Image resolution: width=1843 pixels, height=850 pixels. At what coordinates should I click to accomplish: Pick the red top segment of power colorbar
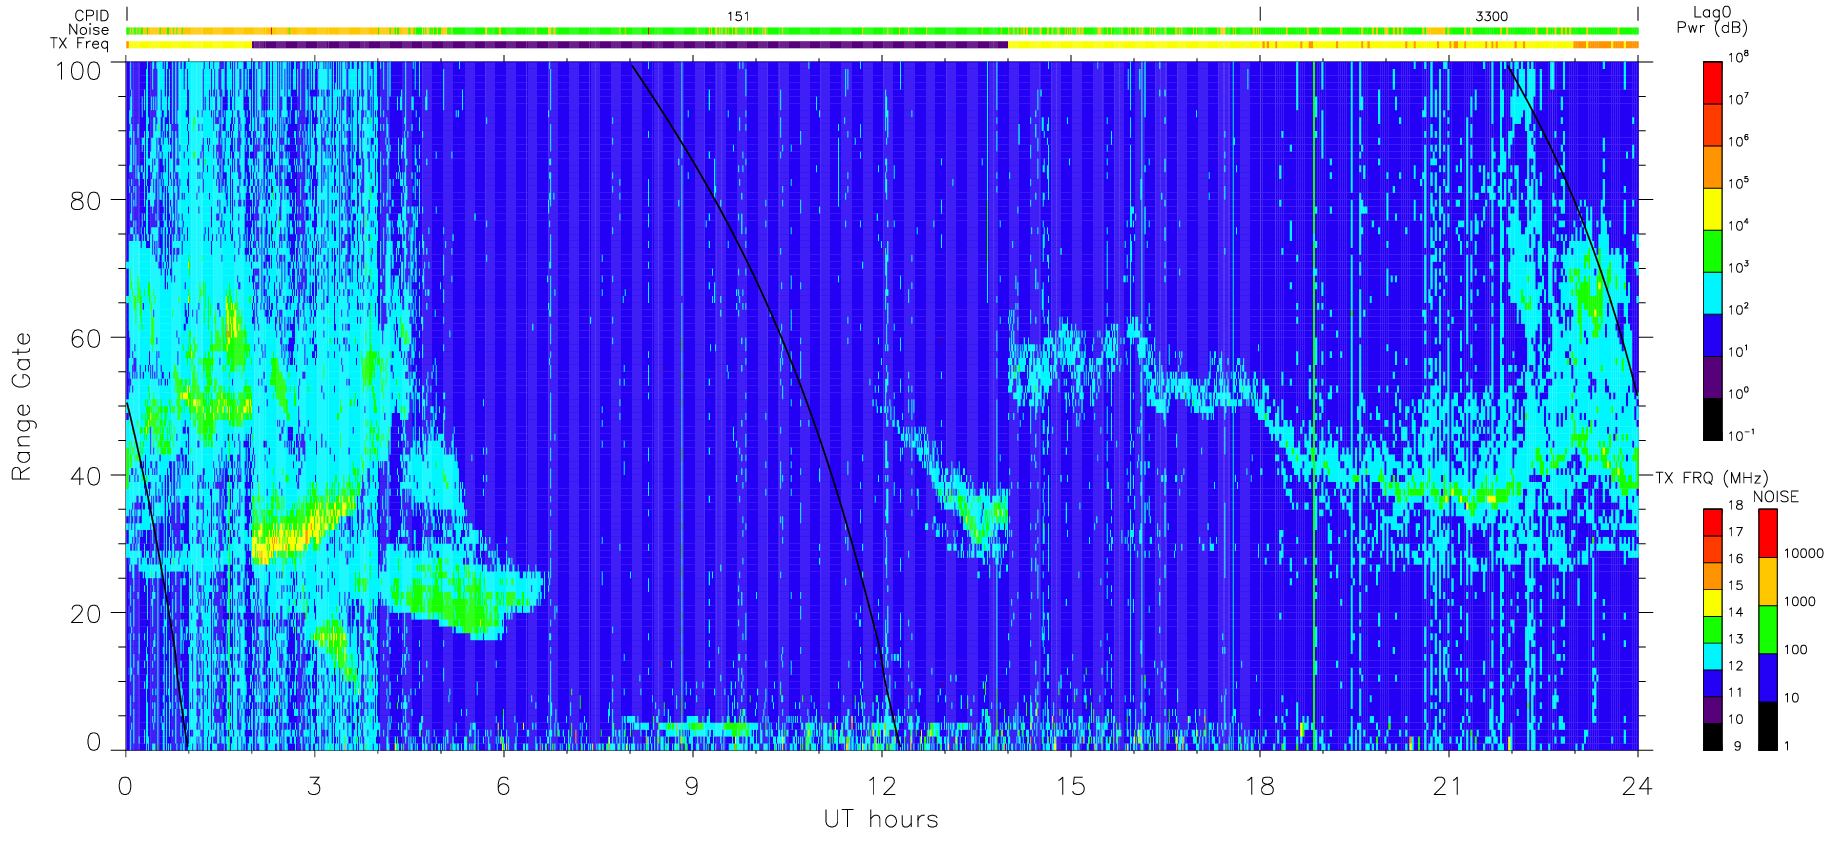tap(1713, 82)
